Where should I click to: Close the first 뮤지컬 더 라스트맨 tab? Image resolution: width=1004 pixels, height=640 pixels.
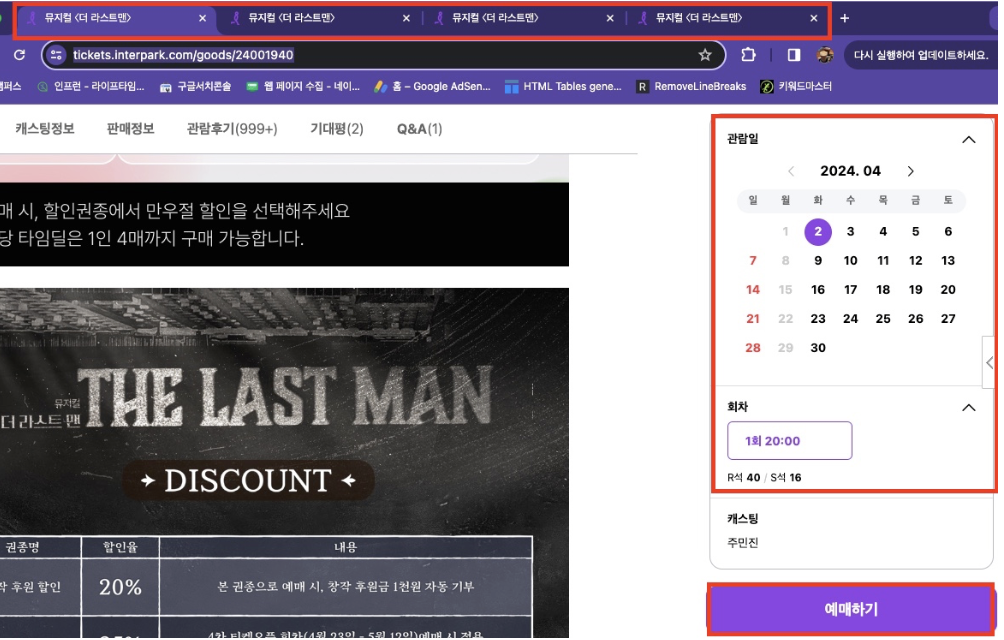click(x=203, y=18)
